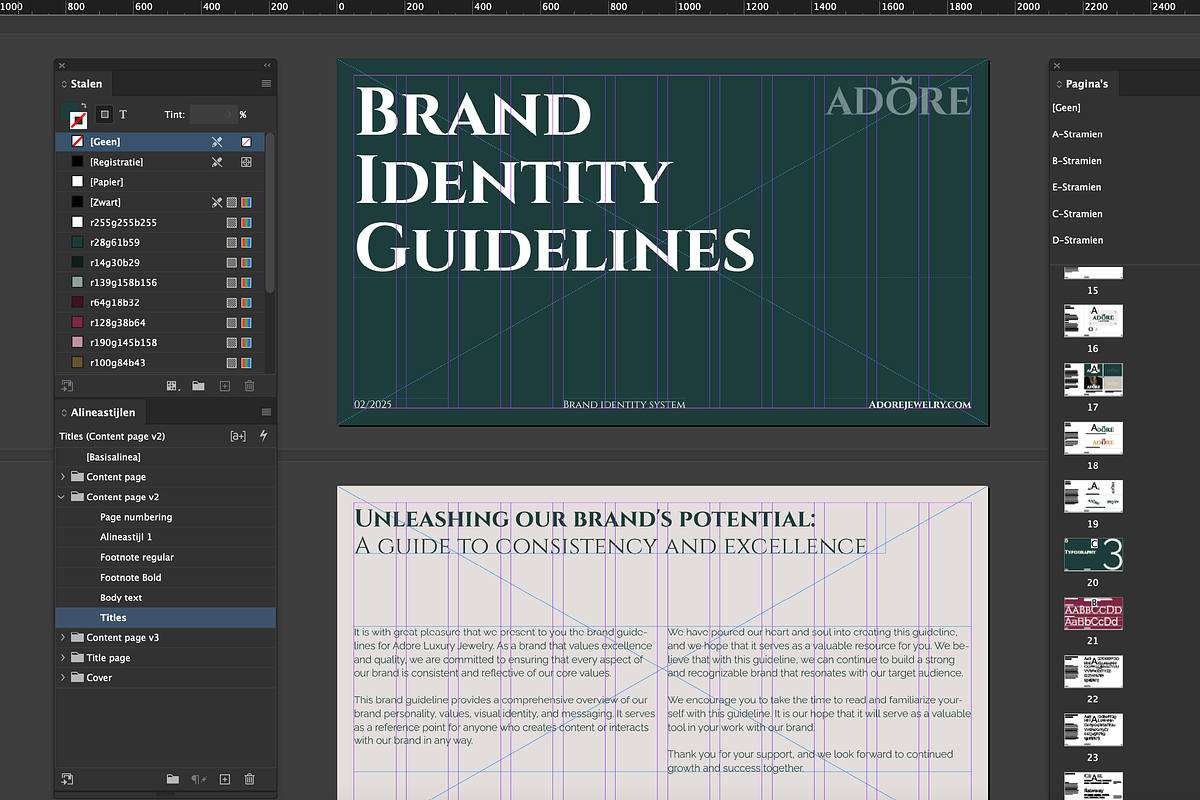This screenshot has height=800, width=1200.
Task: Click non-editable pencil icon on [Registratie] row
Action: point(217,162)
